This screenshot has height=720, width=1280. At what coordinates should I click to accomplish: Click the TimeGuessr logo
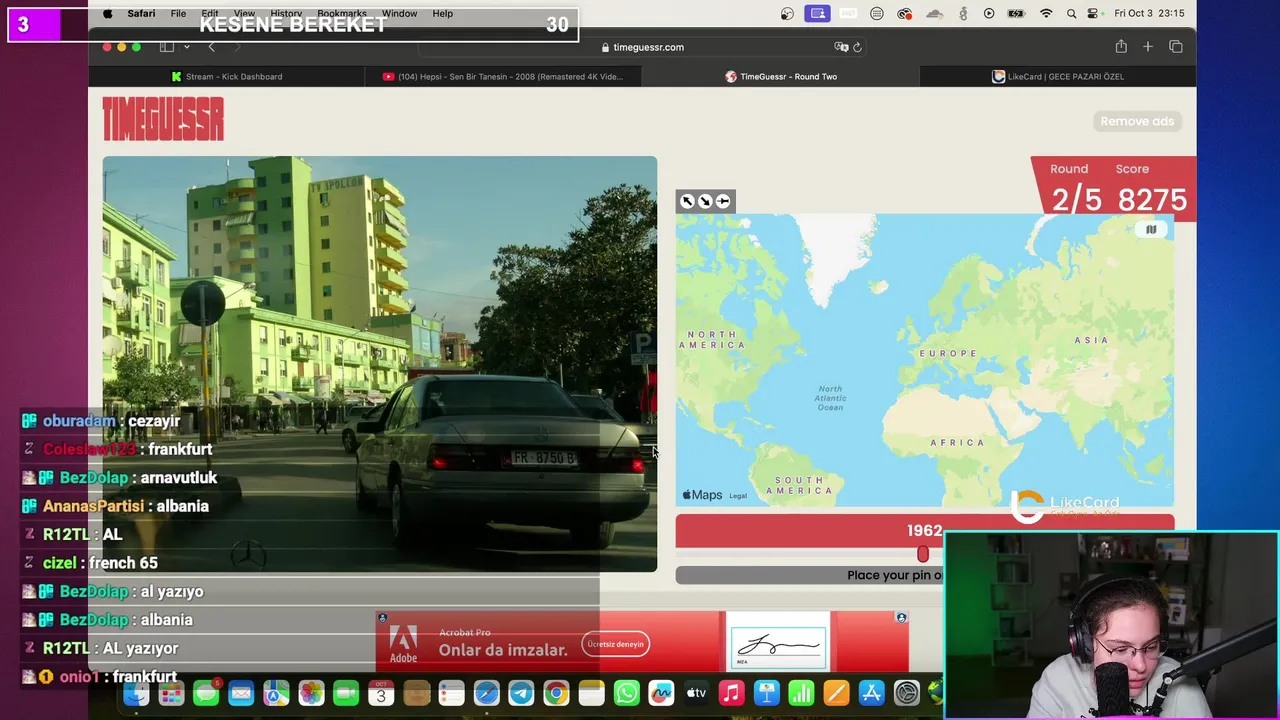163,120
